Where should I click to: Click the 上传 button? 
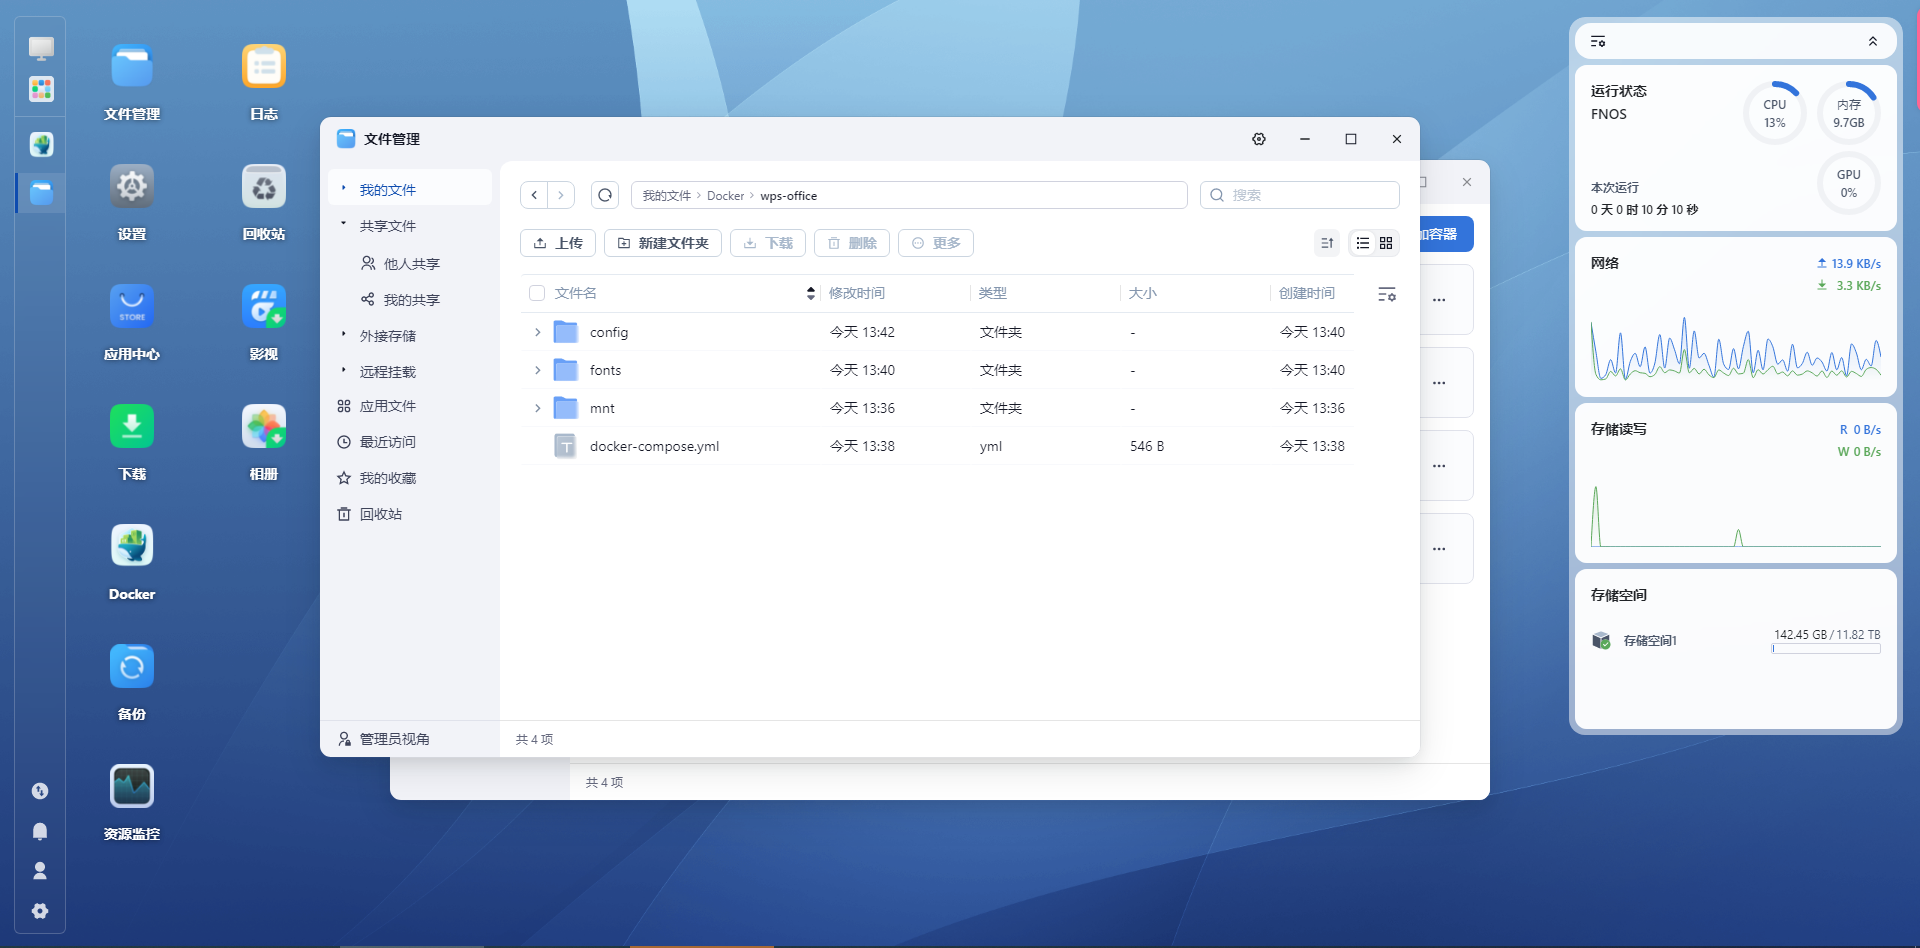point(558,243)
